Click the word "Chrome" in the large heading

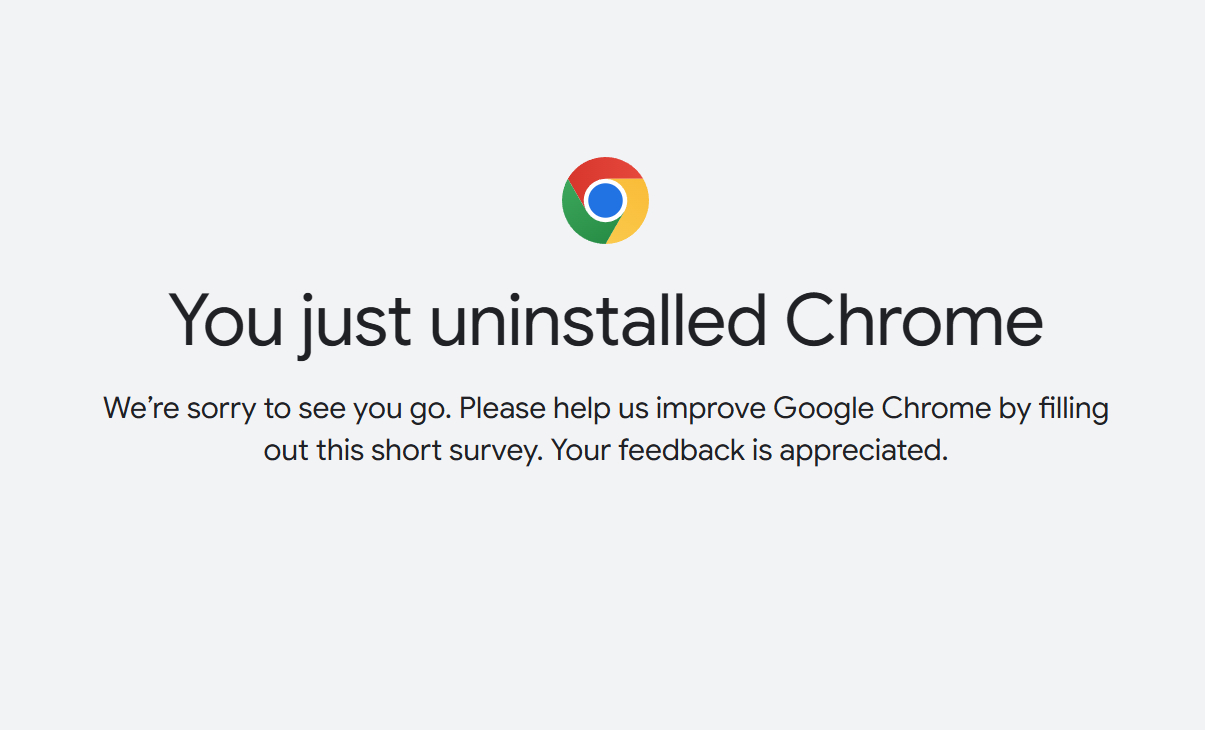[x=913, y=320]
